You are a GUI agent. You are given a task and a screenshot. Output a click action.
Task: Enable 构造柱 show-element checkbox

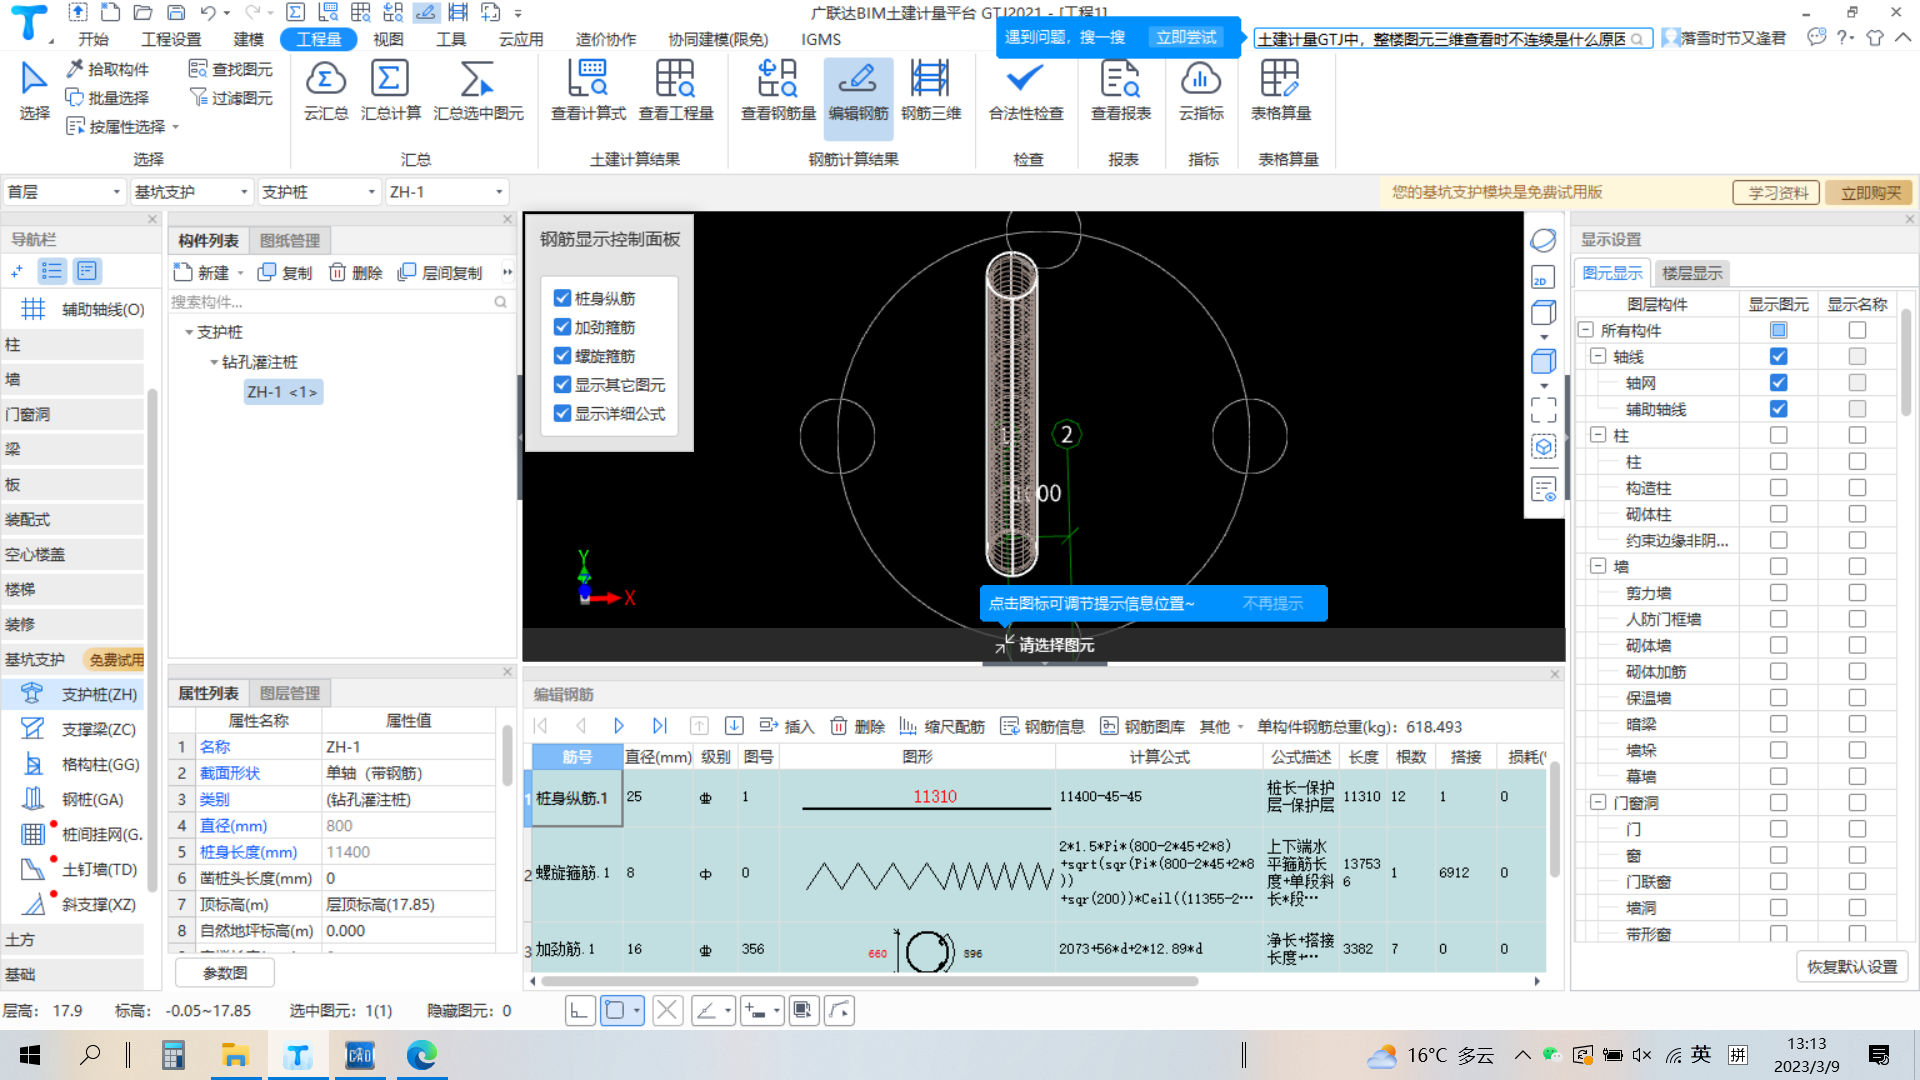click(x=1778, y=488)
